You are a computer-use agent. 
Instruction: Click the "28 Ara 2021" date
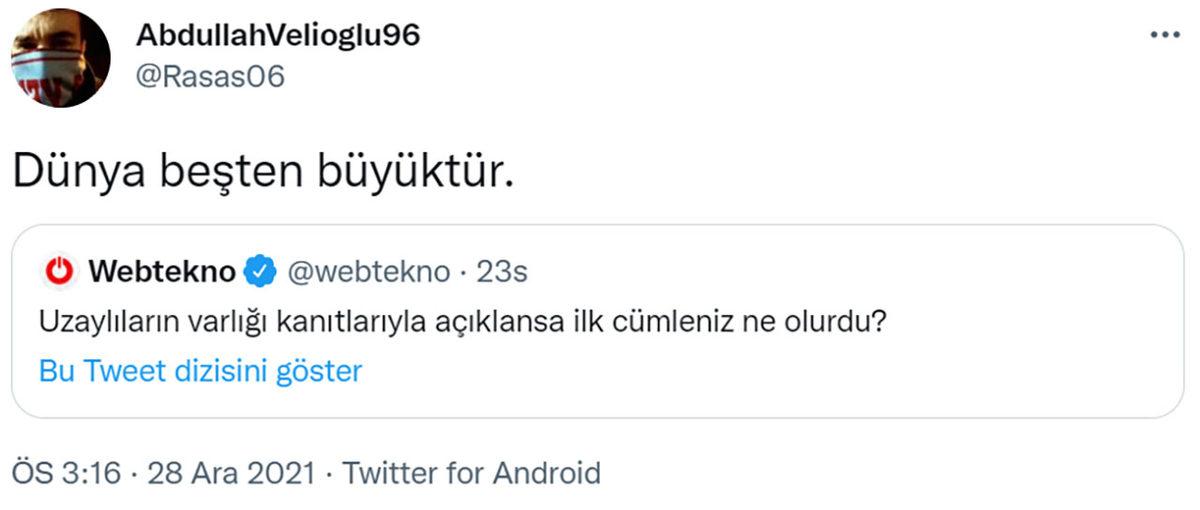tap(232, 472)
